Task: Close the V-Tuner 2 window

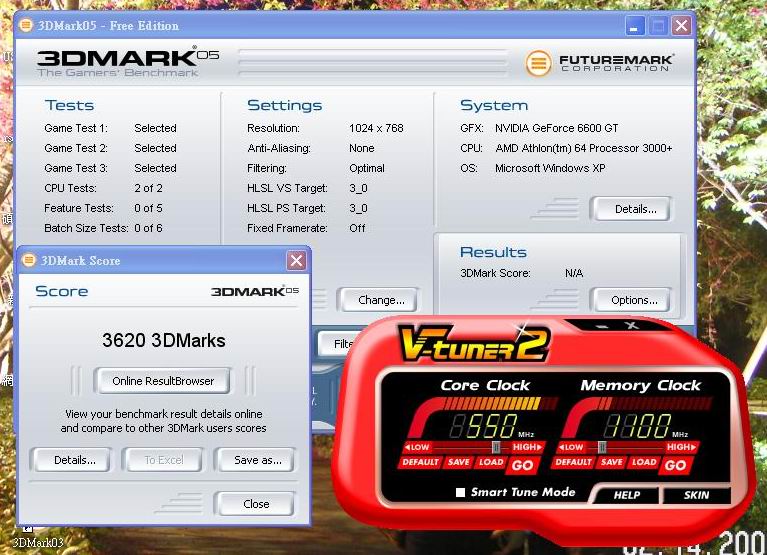Action: (632, 325)
